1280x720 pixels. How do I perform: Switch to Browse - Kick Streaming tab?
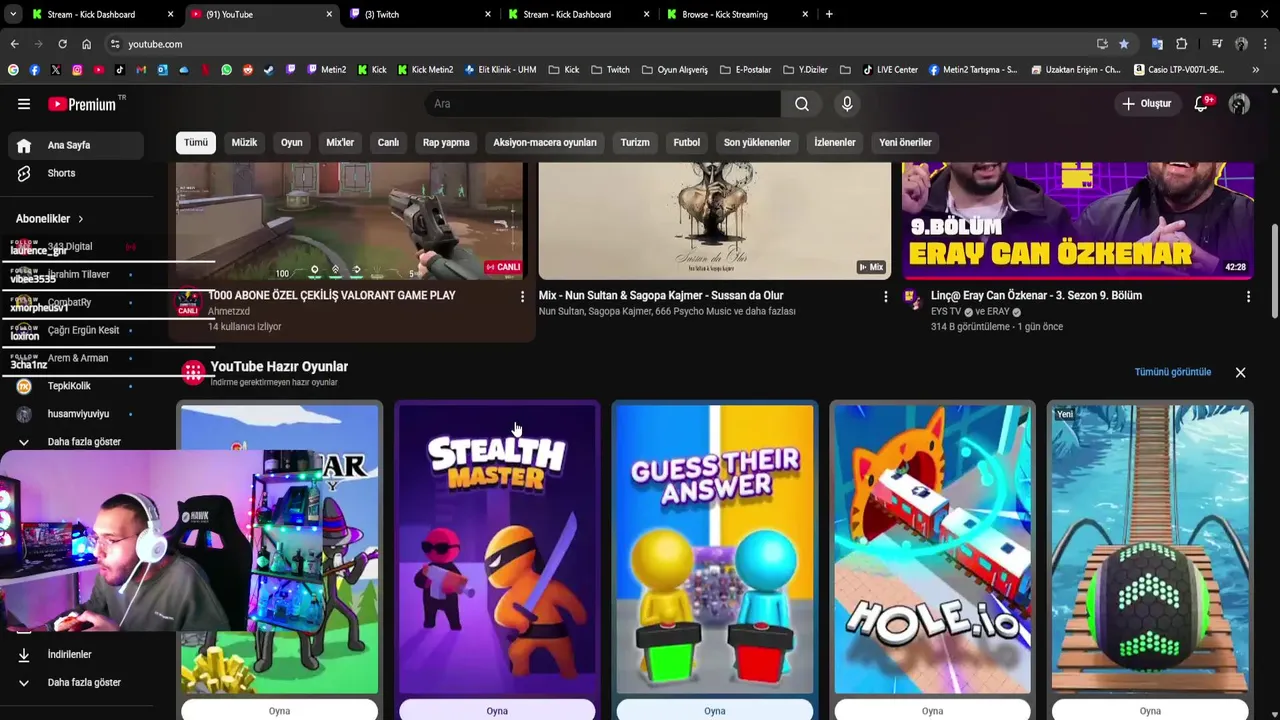pos(735,14)
